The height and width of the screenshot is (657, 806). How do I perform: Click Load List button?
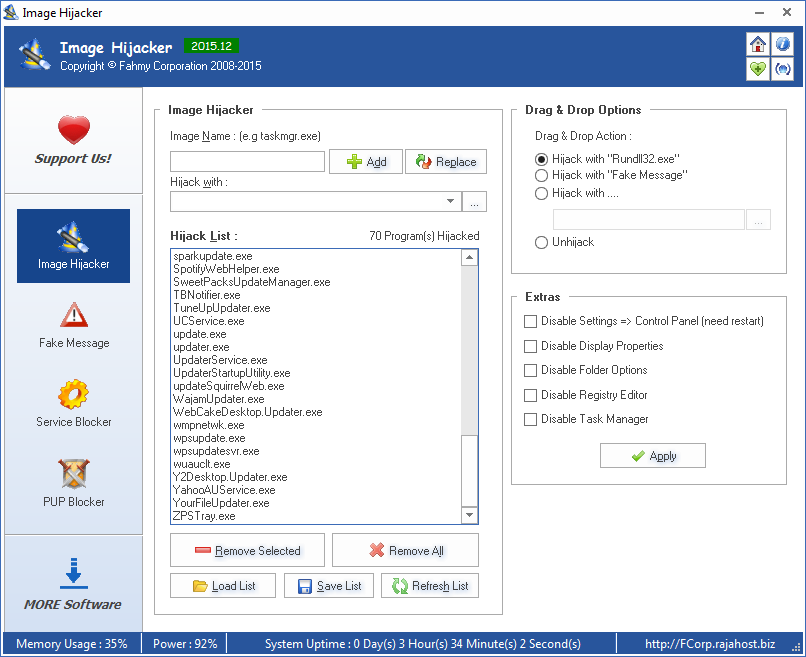(223, 586)
